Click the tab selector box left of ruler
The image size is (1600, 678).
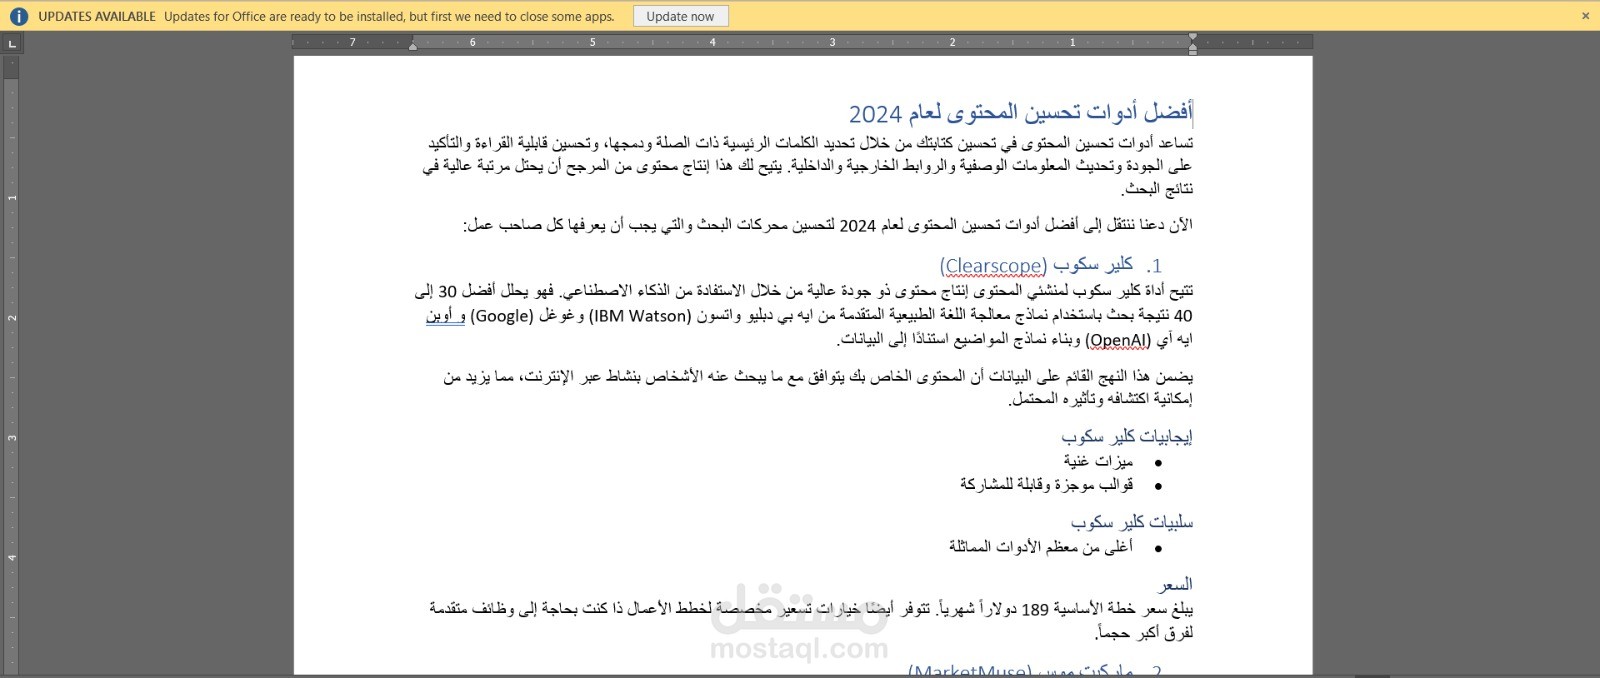[12, 43]
